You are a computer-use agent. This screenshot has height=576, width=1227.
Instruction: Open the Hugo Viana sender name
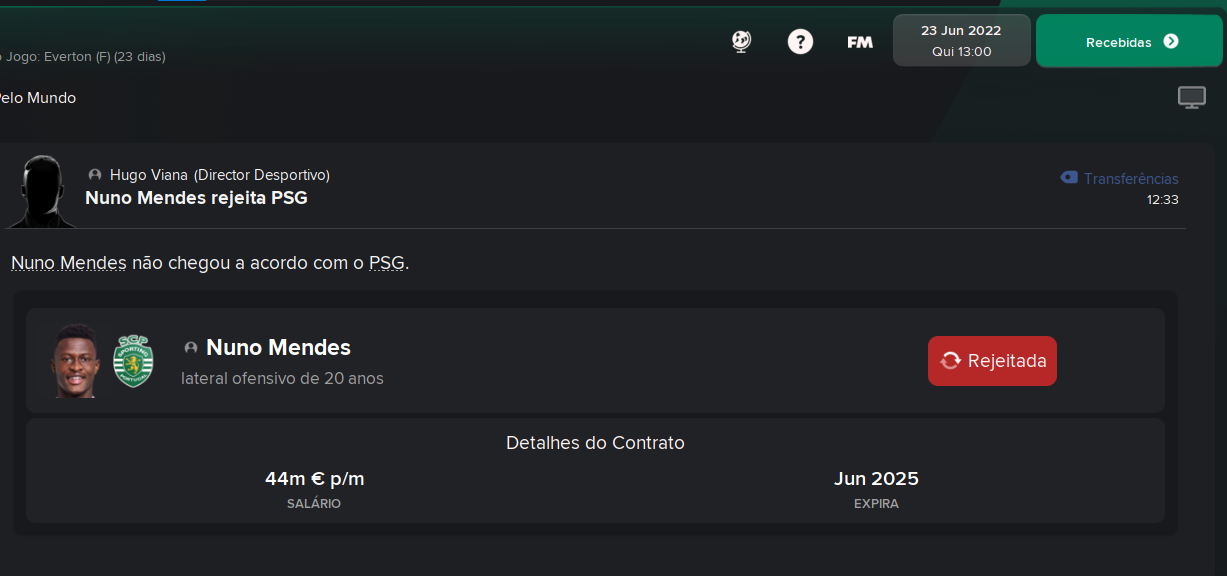point(149,175)
